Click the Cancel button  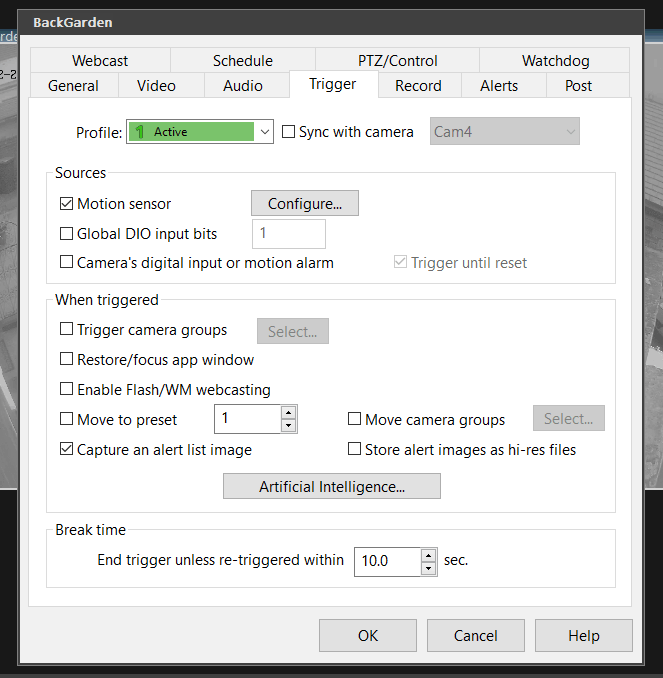point(476,636)
